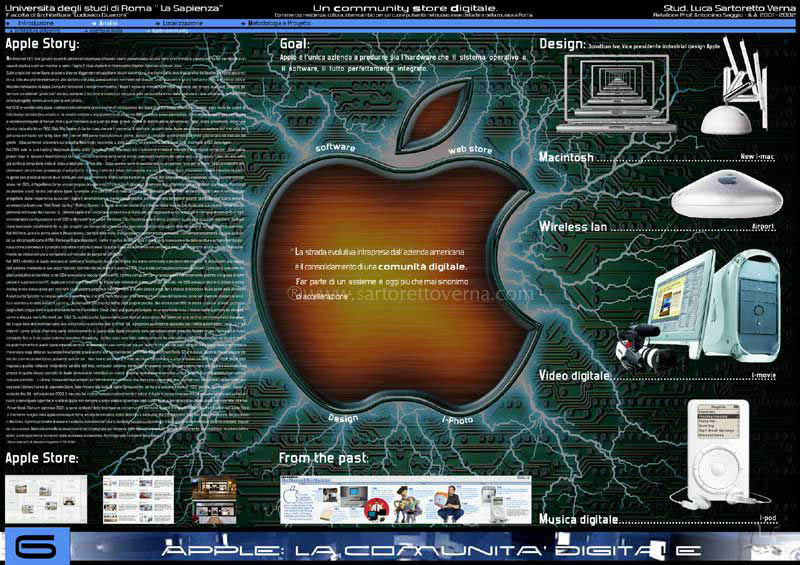
Task: Select the 'Design' label below the apple
Action: click(343, 418)
